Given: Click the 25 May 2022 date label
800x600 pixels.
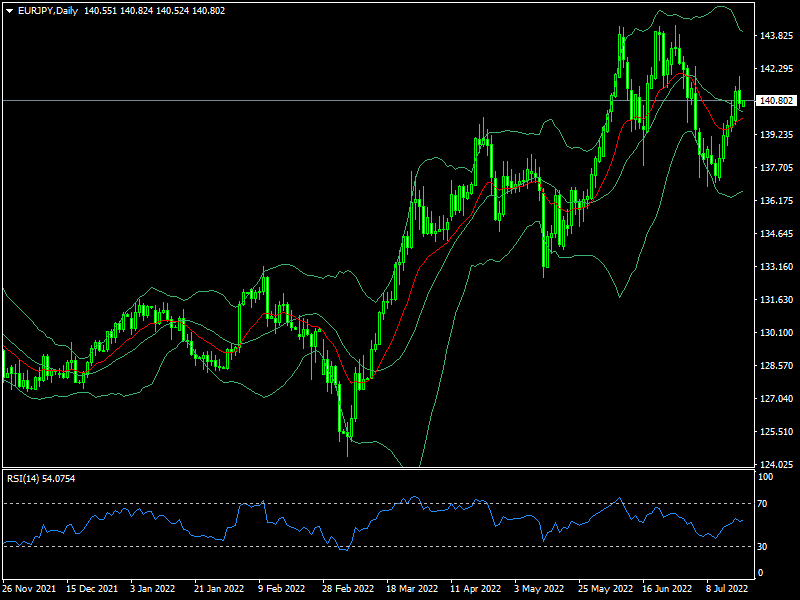Looking at the screenshot, I should click(604, 589).
